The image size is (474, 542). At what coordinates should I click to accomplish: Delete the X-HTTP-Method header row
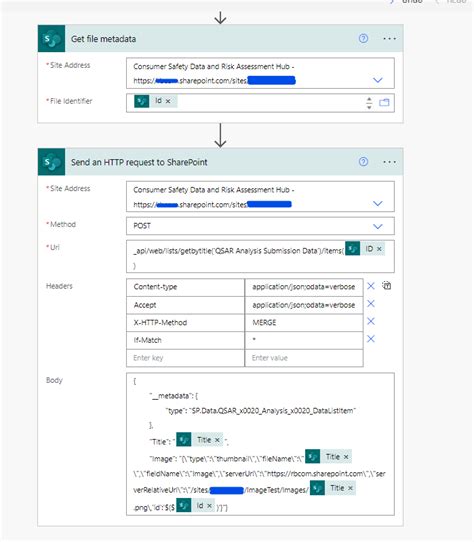point(371,321)
